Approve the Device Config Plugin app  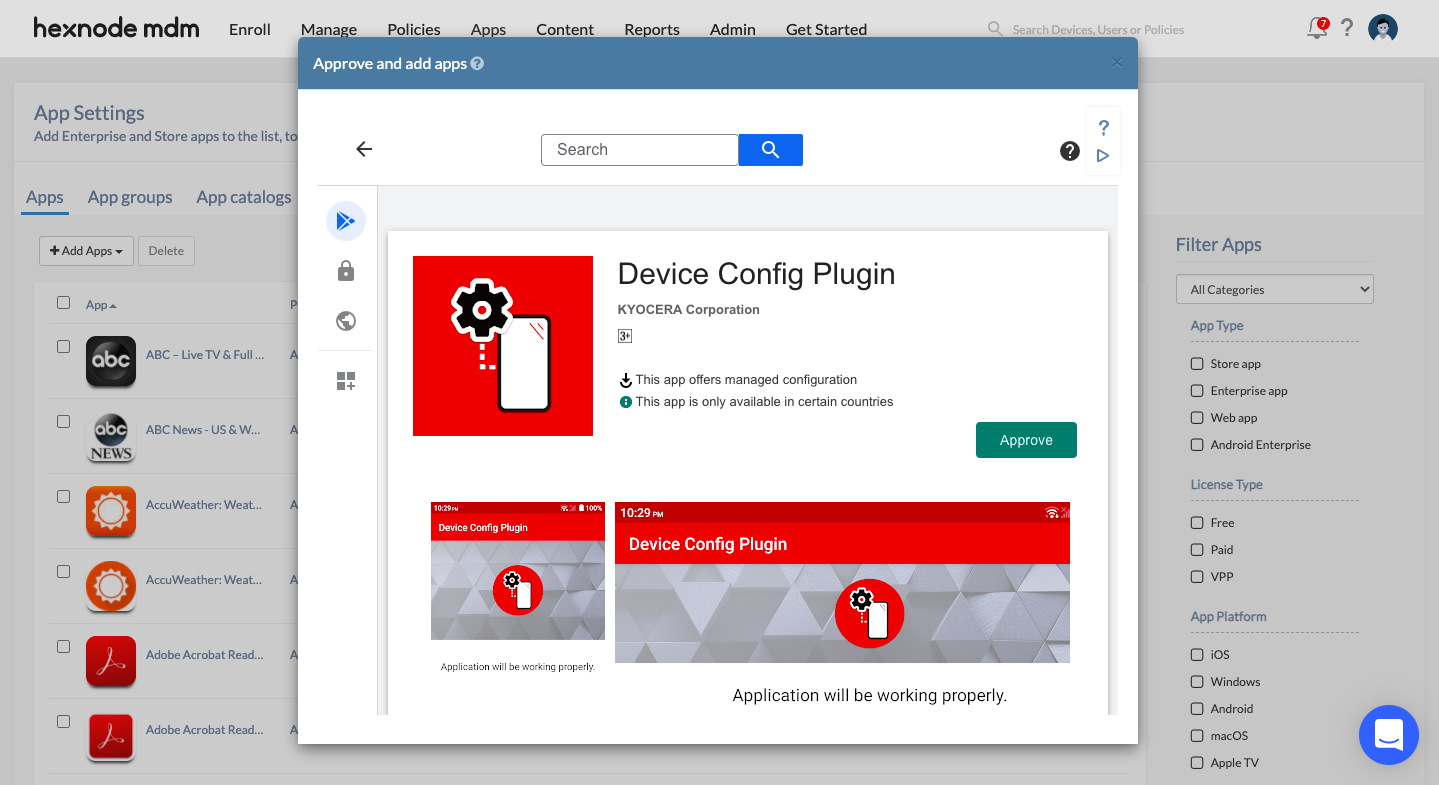1026,440
